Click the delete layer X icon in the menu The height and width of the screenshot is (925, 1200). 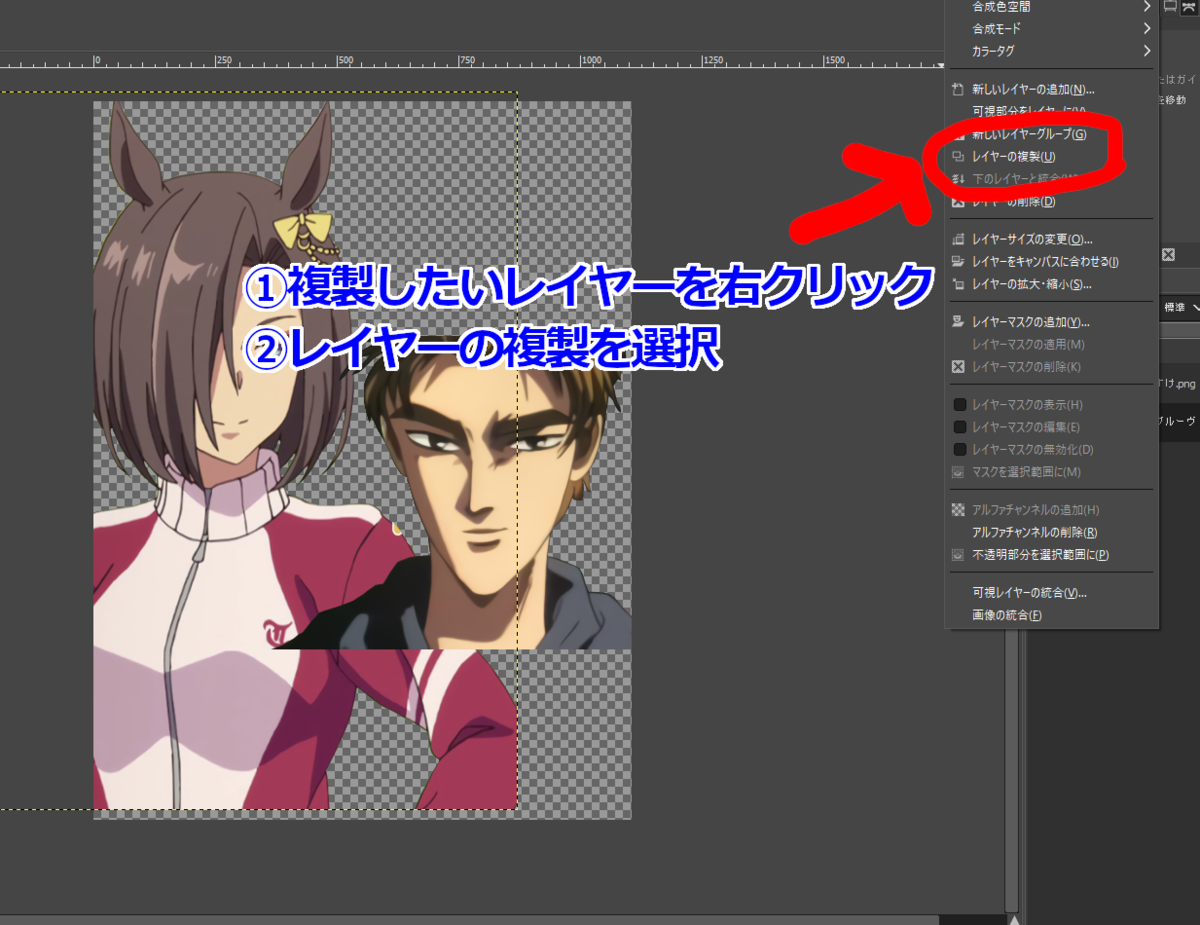click(957, 202)
